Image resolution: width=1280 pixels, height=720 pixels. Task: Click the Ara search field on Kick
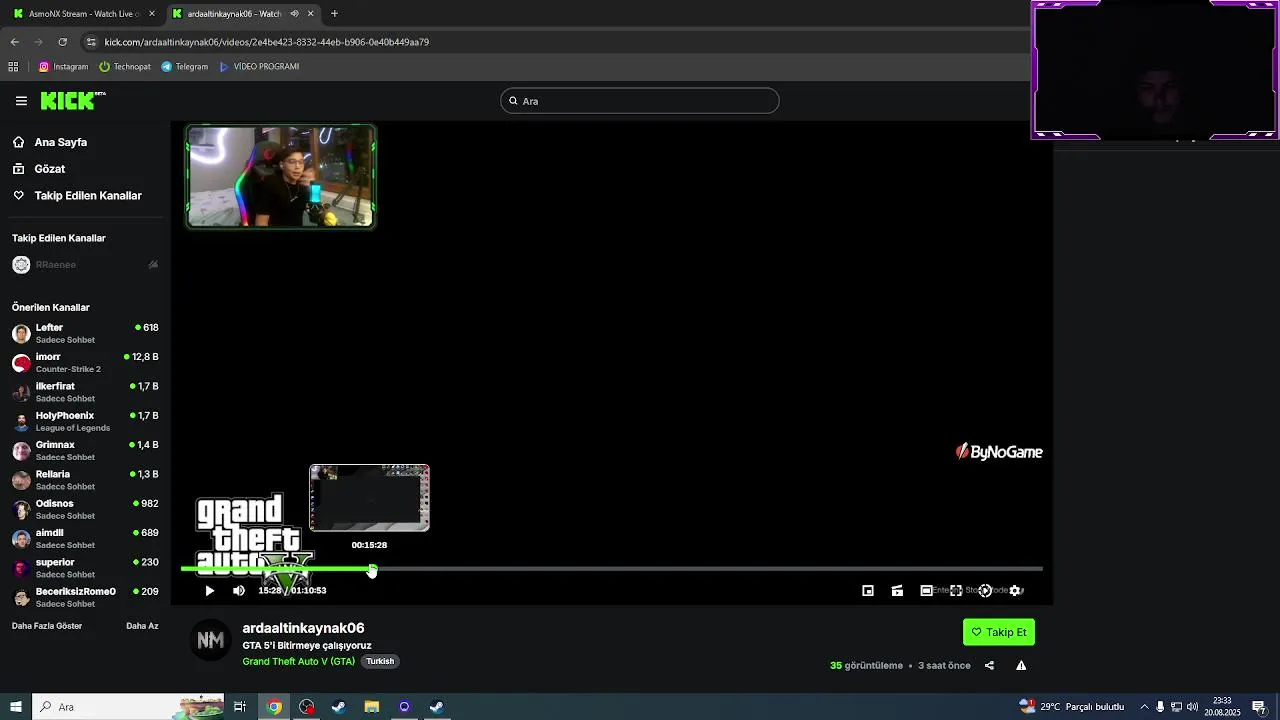click(x=639, y=101)
